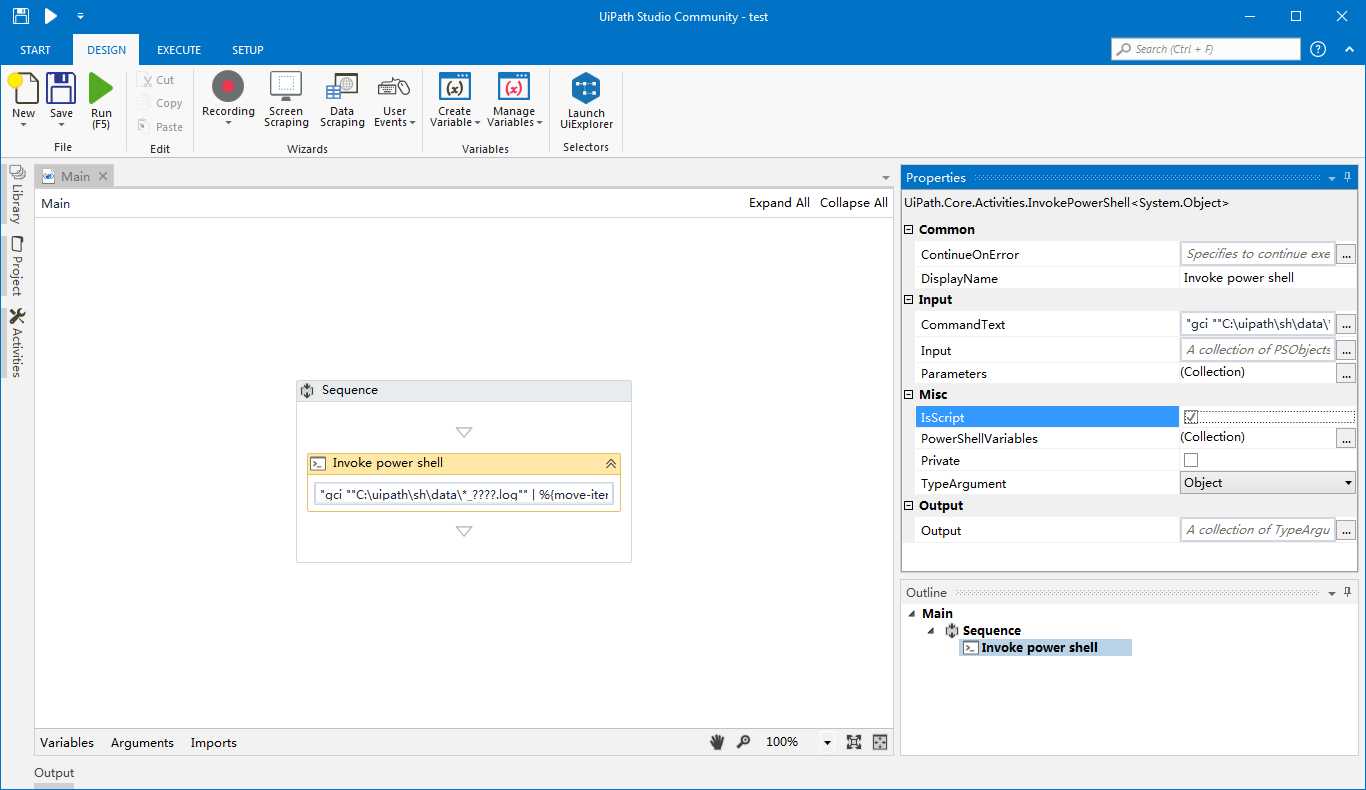Image resolution: width=1366 pixels, height=790 pixels.
Task: Click the Save floppy disk icon
Action: (62, 88)
